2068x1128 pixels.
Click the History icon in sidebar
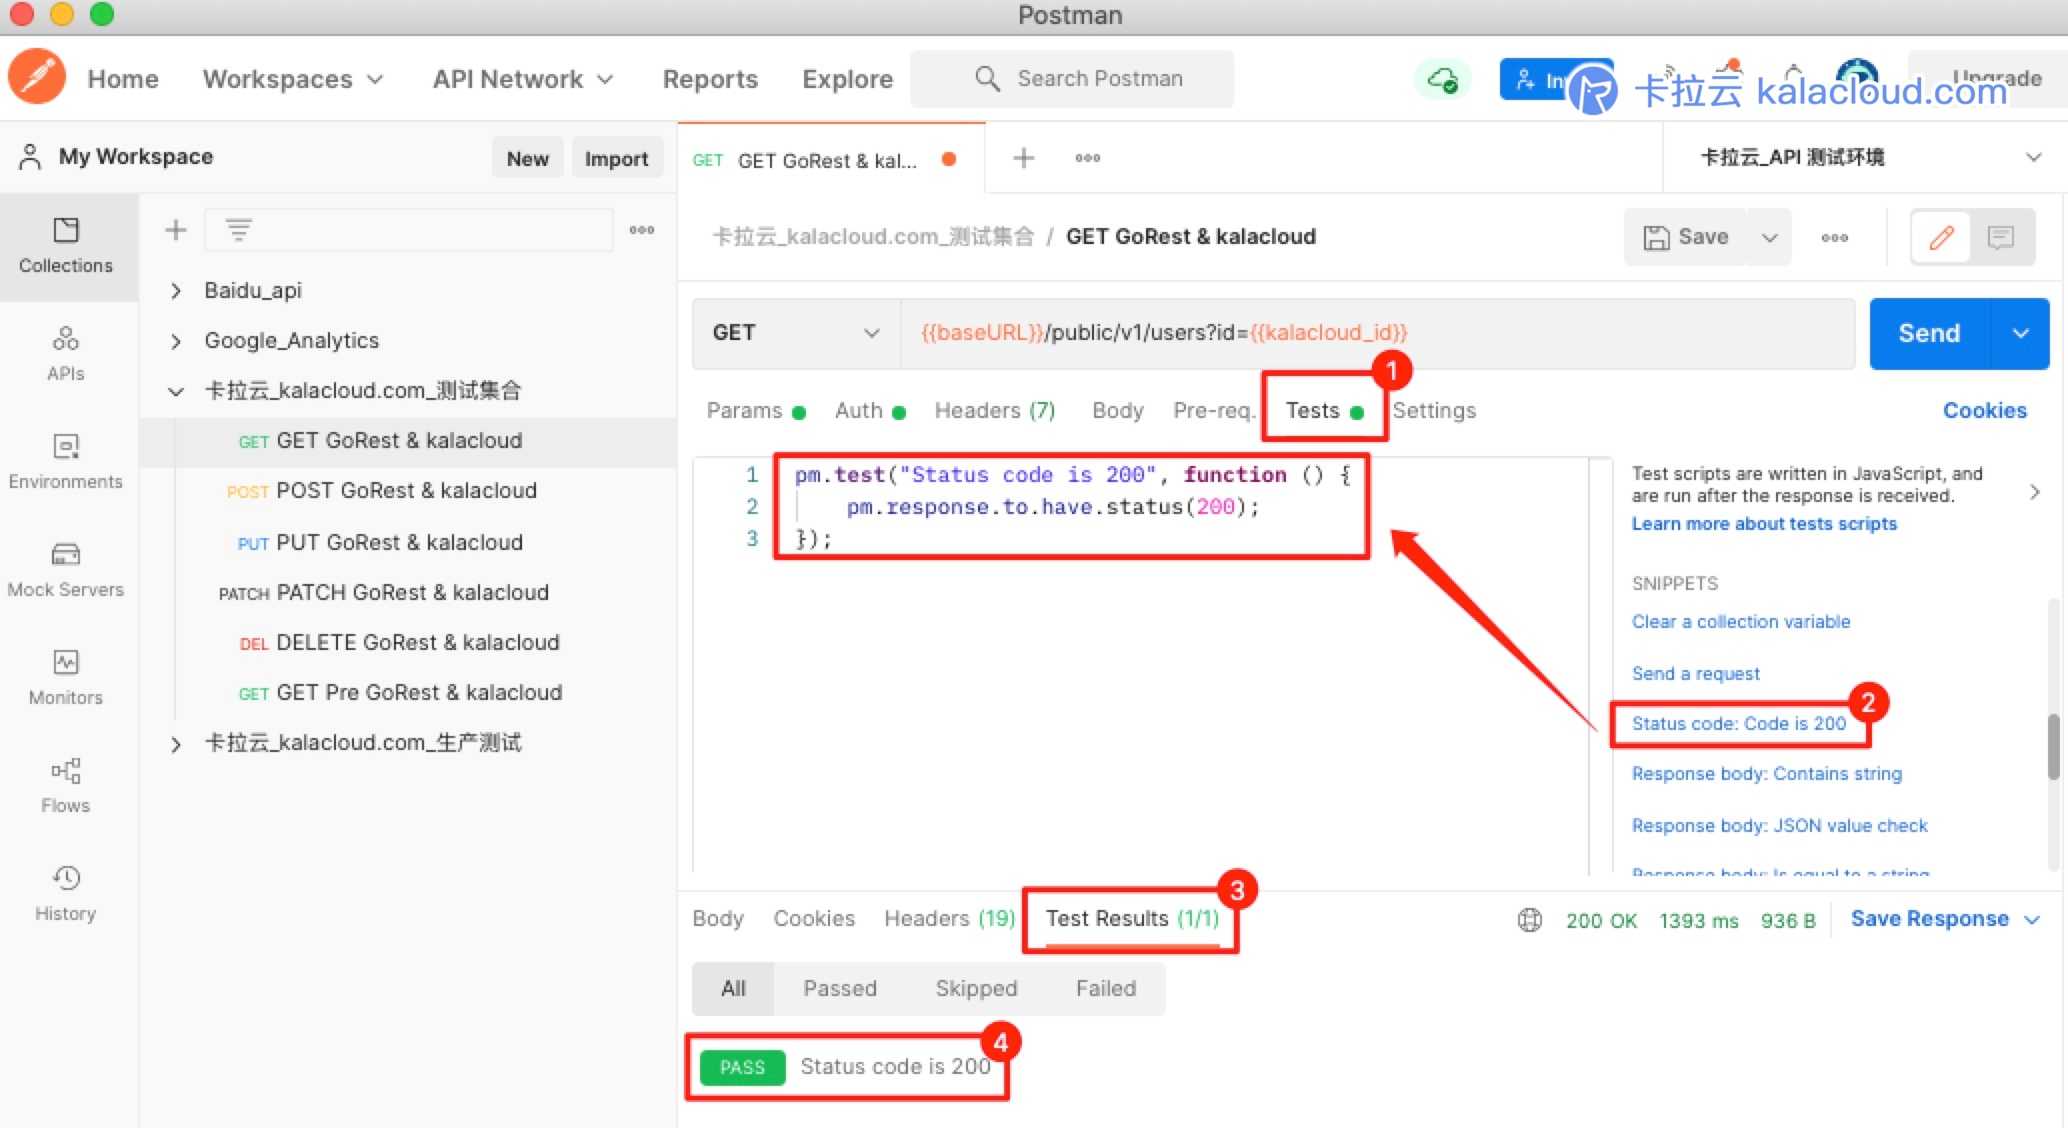(x=65, y=881)
